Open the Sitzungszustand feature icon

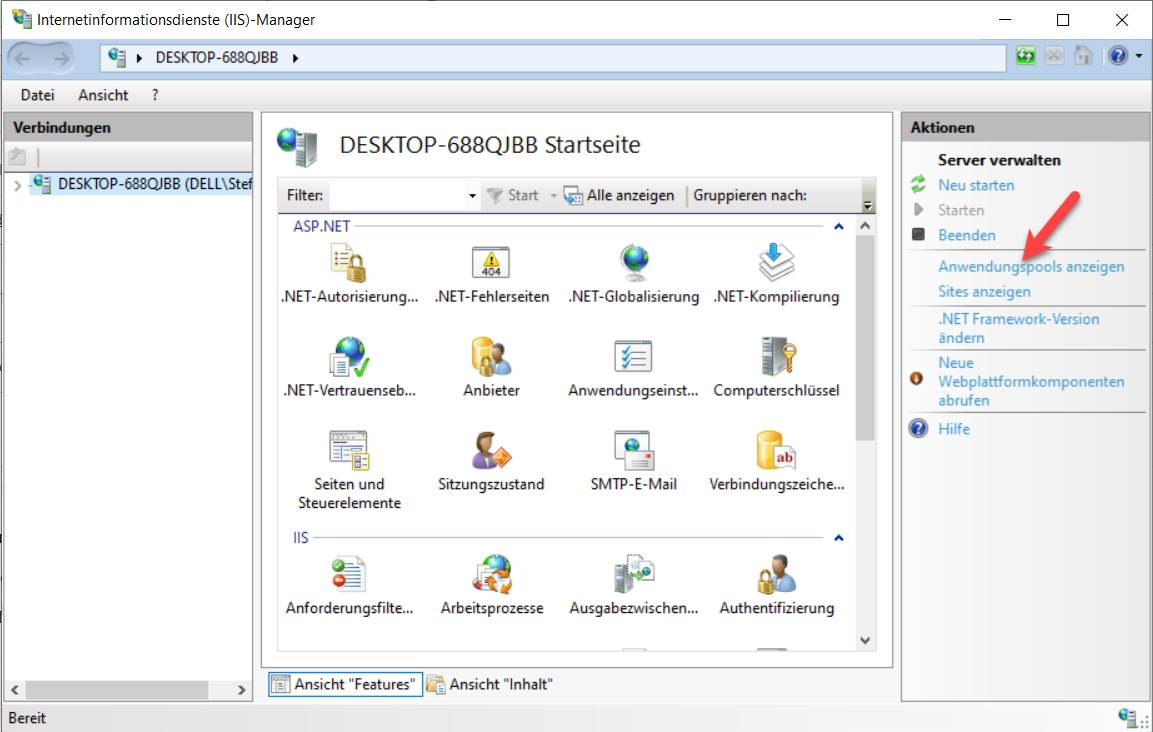tap(491, 452)
